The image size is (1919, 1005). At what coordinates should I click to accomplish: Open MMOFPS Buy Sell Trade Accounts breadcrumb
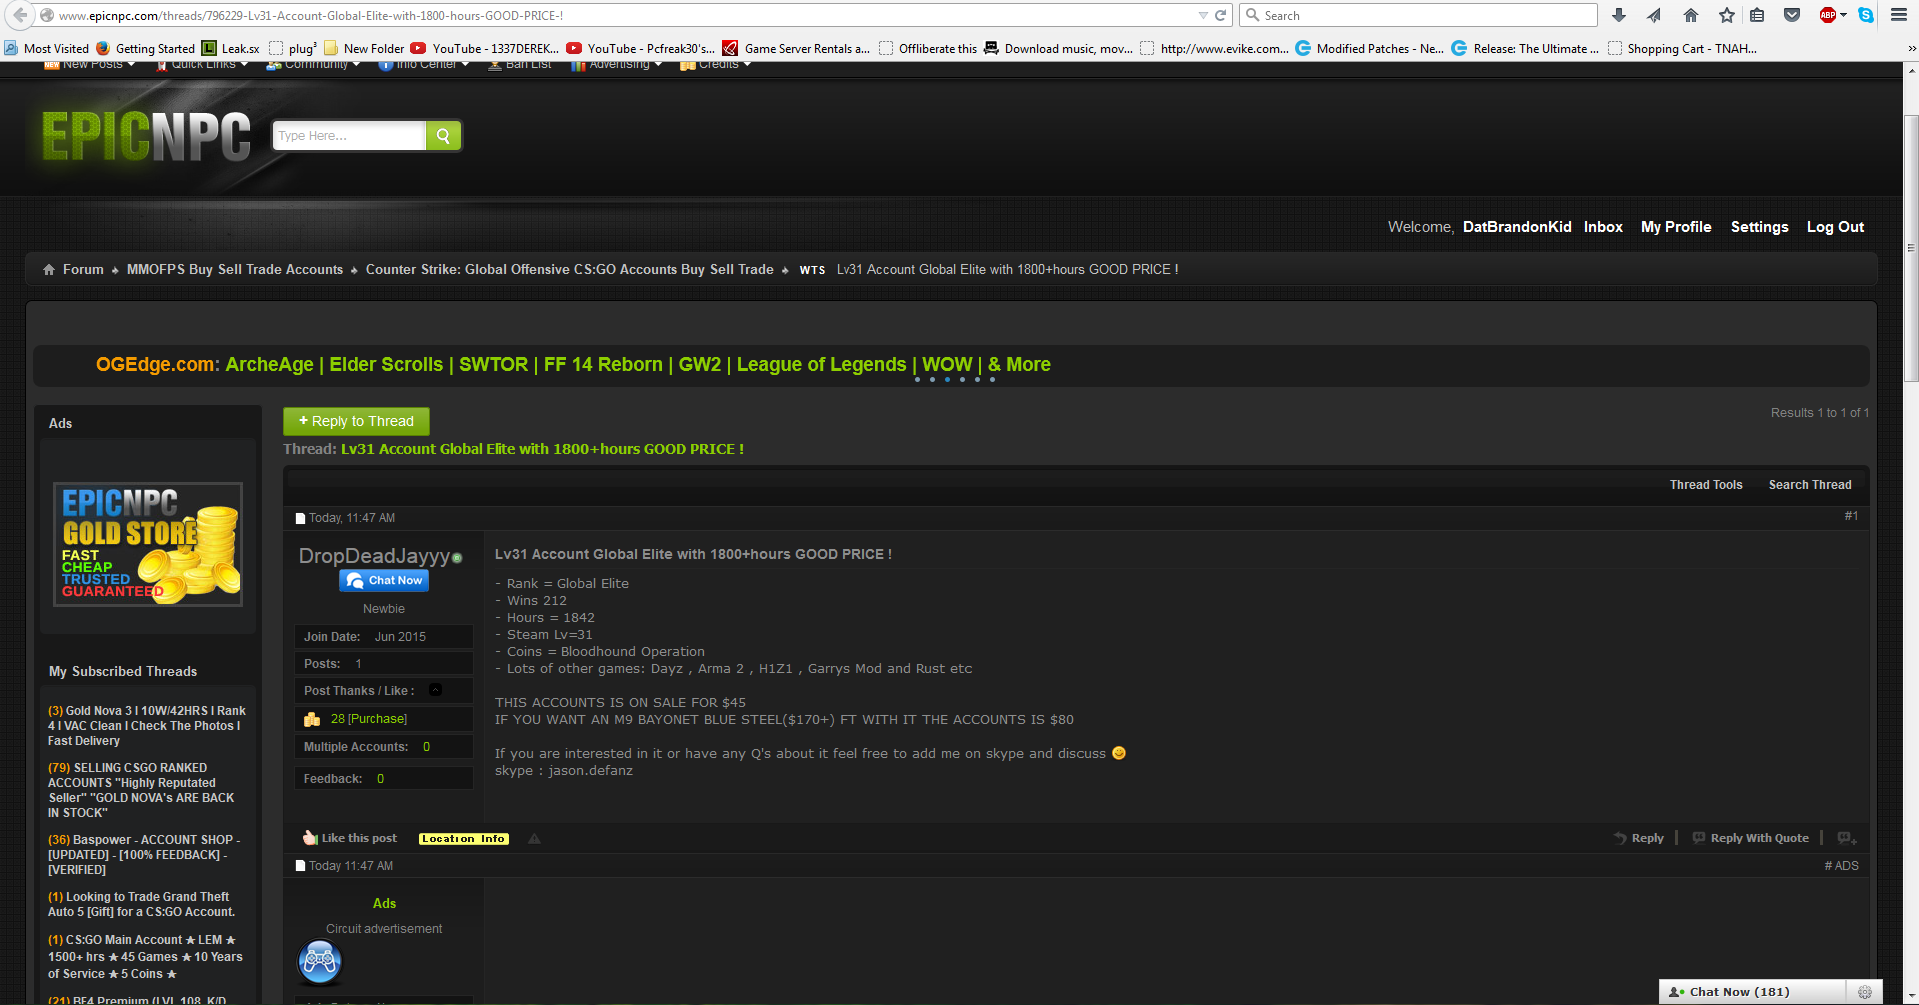235,270
